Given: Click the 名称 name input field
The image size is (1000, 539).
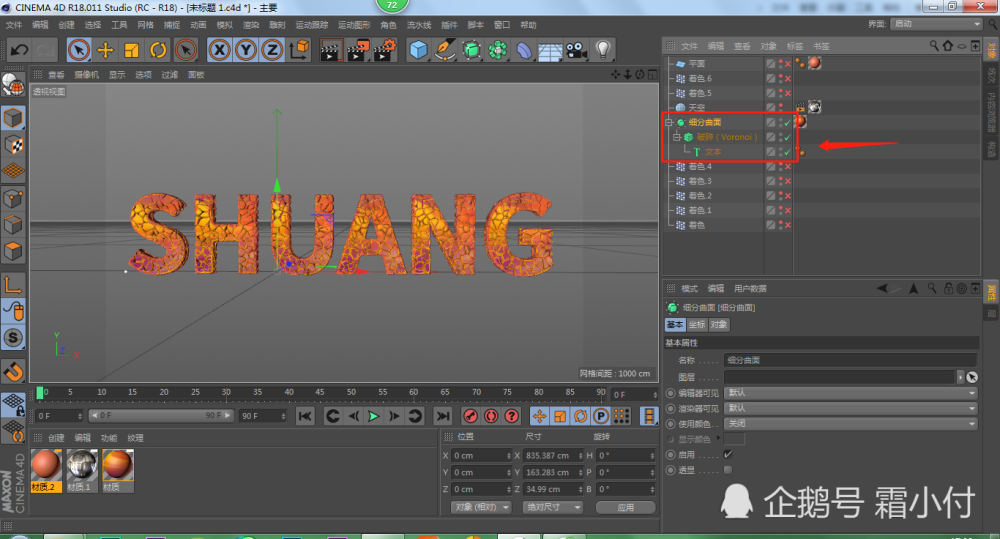Looking at the screenshot, I should click(x=850, y=360).
